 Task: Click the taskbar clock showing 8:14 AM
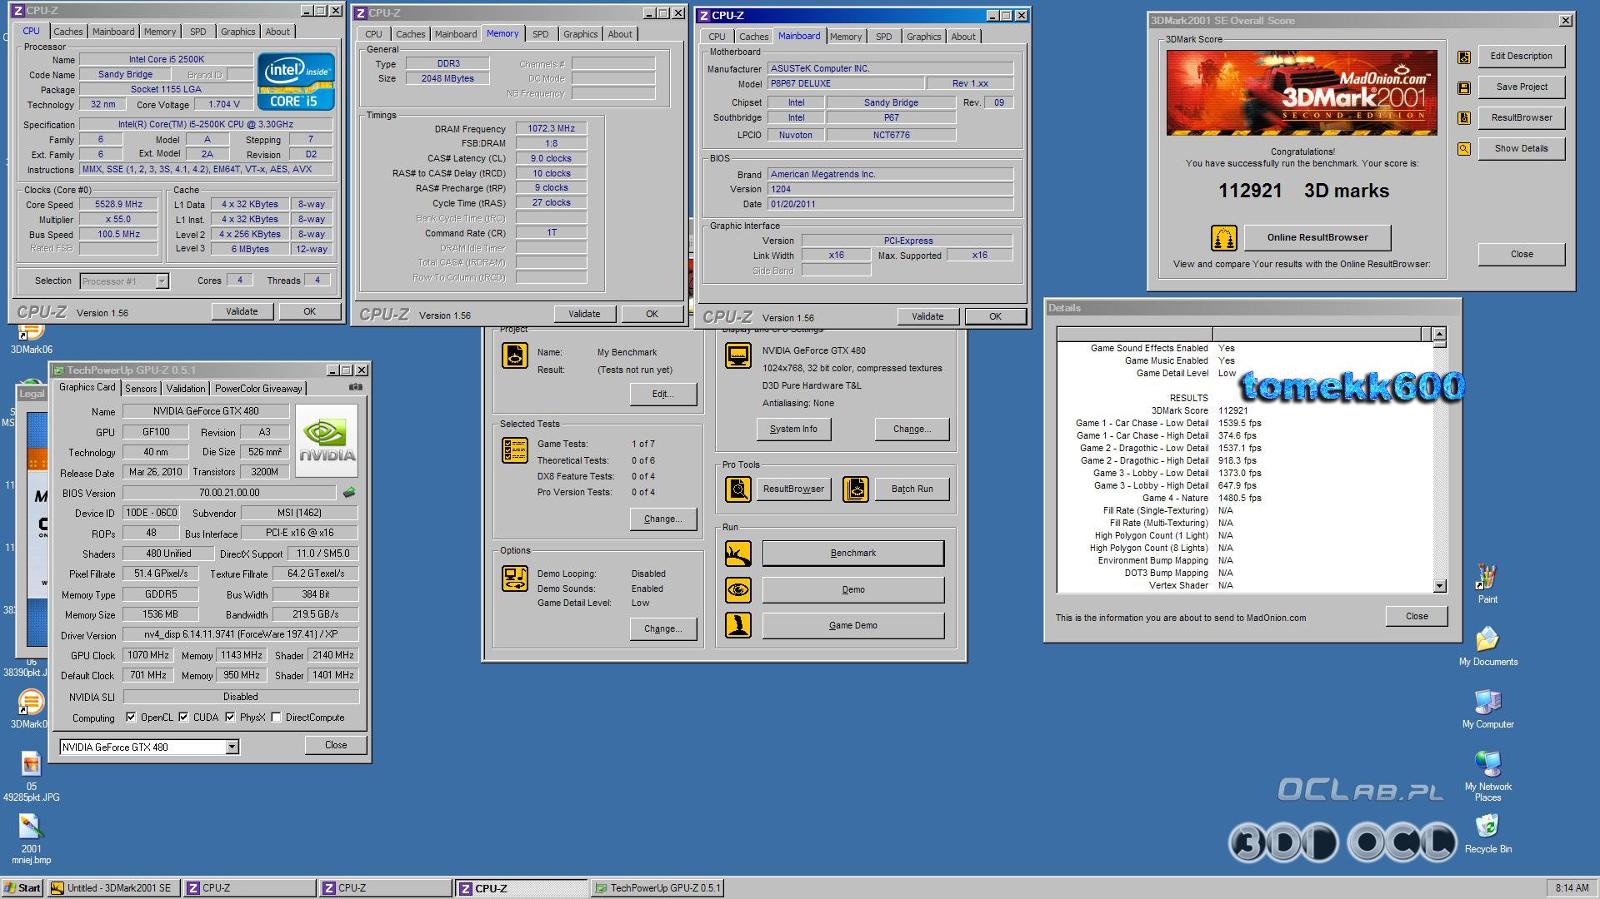(1572, 888)
